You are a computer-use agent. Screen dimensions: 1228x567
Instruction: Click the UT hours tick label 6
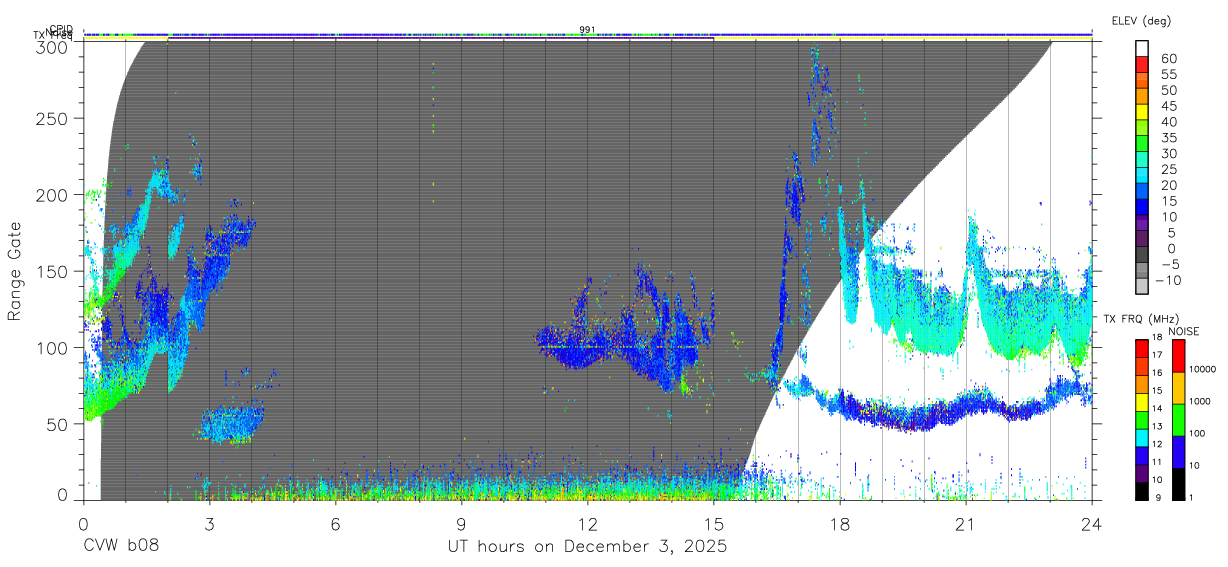[x=335, y=524]
